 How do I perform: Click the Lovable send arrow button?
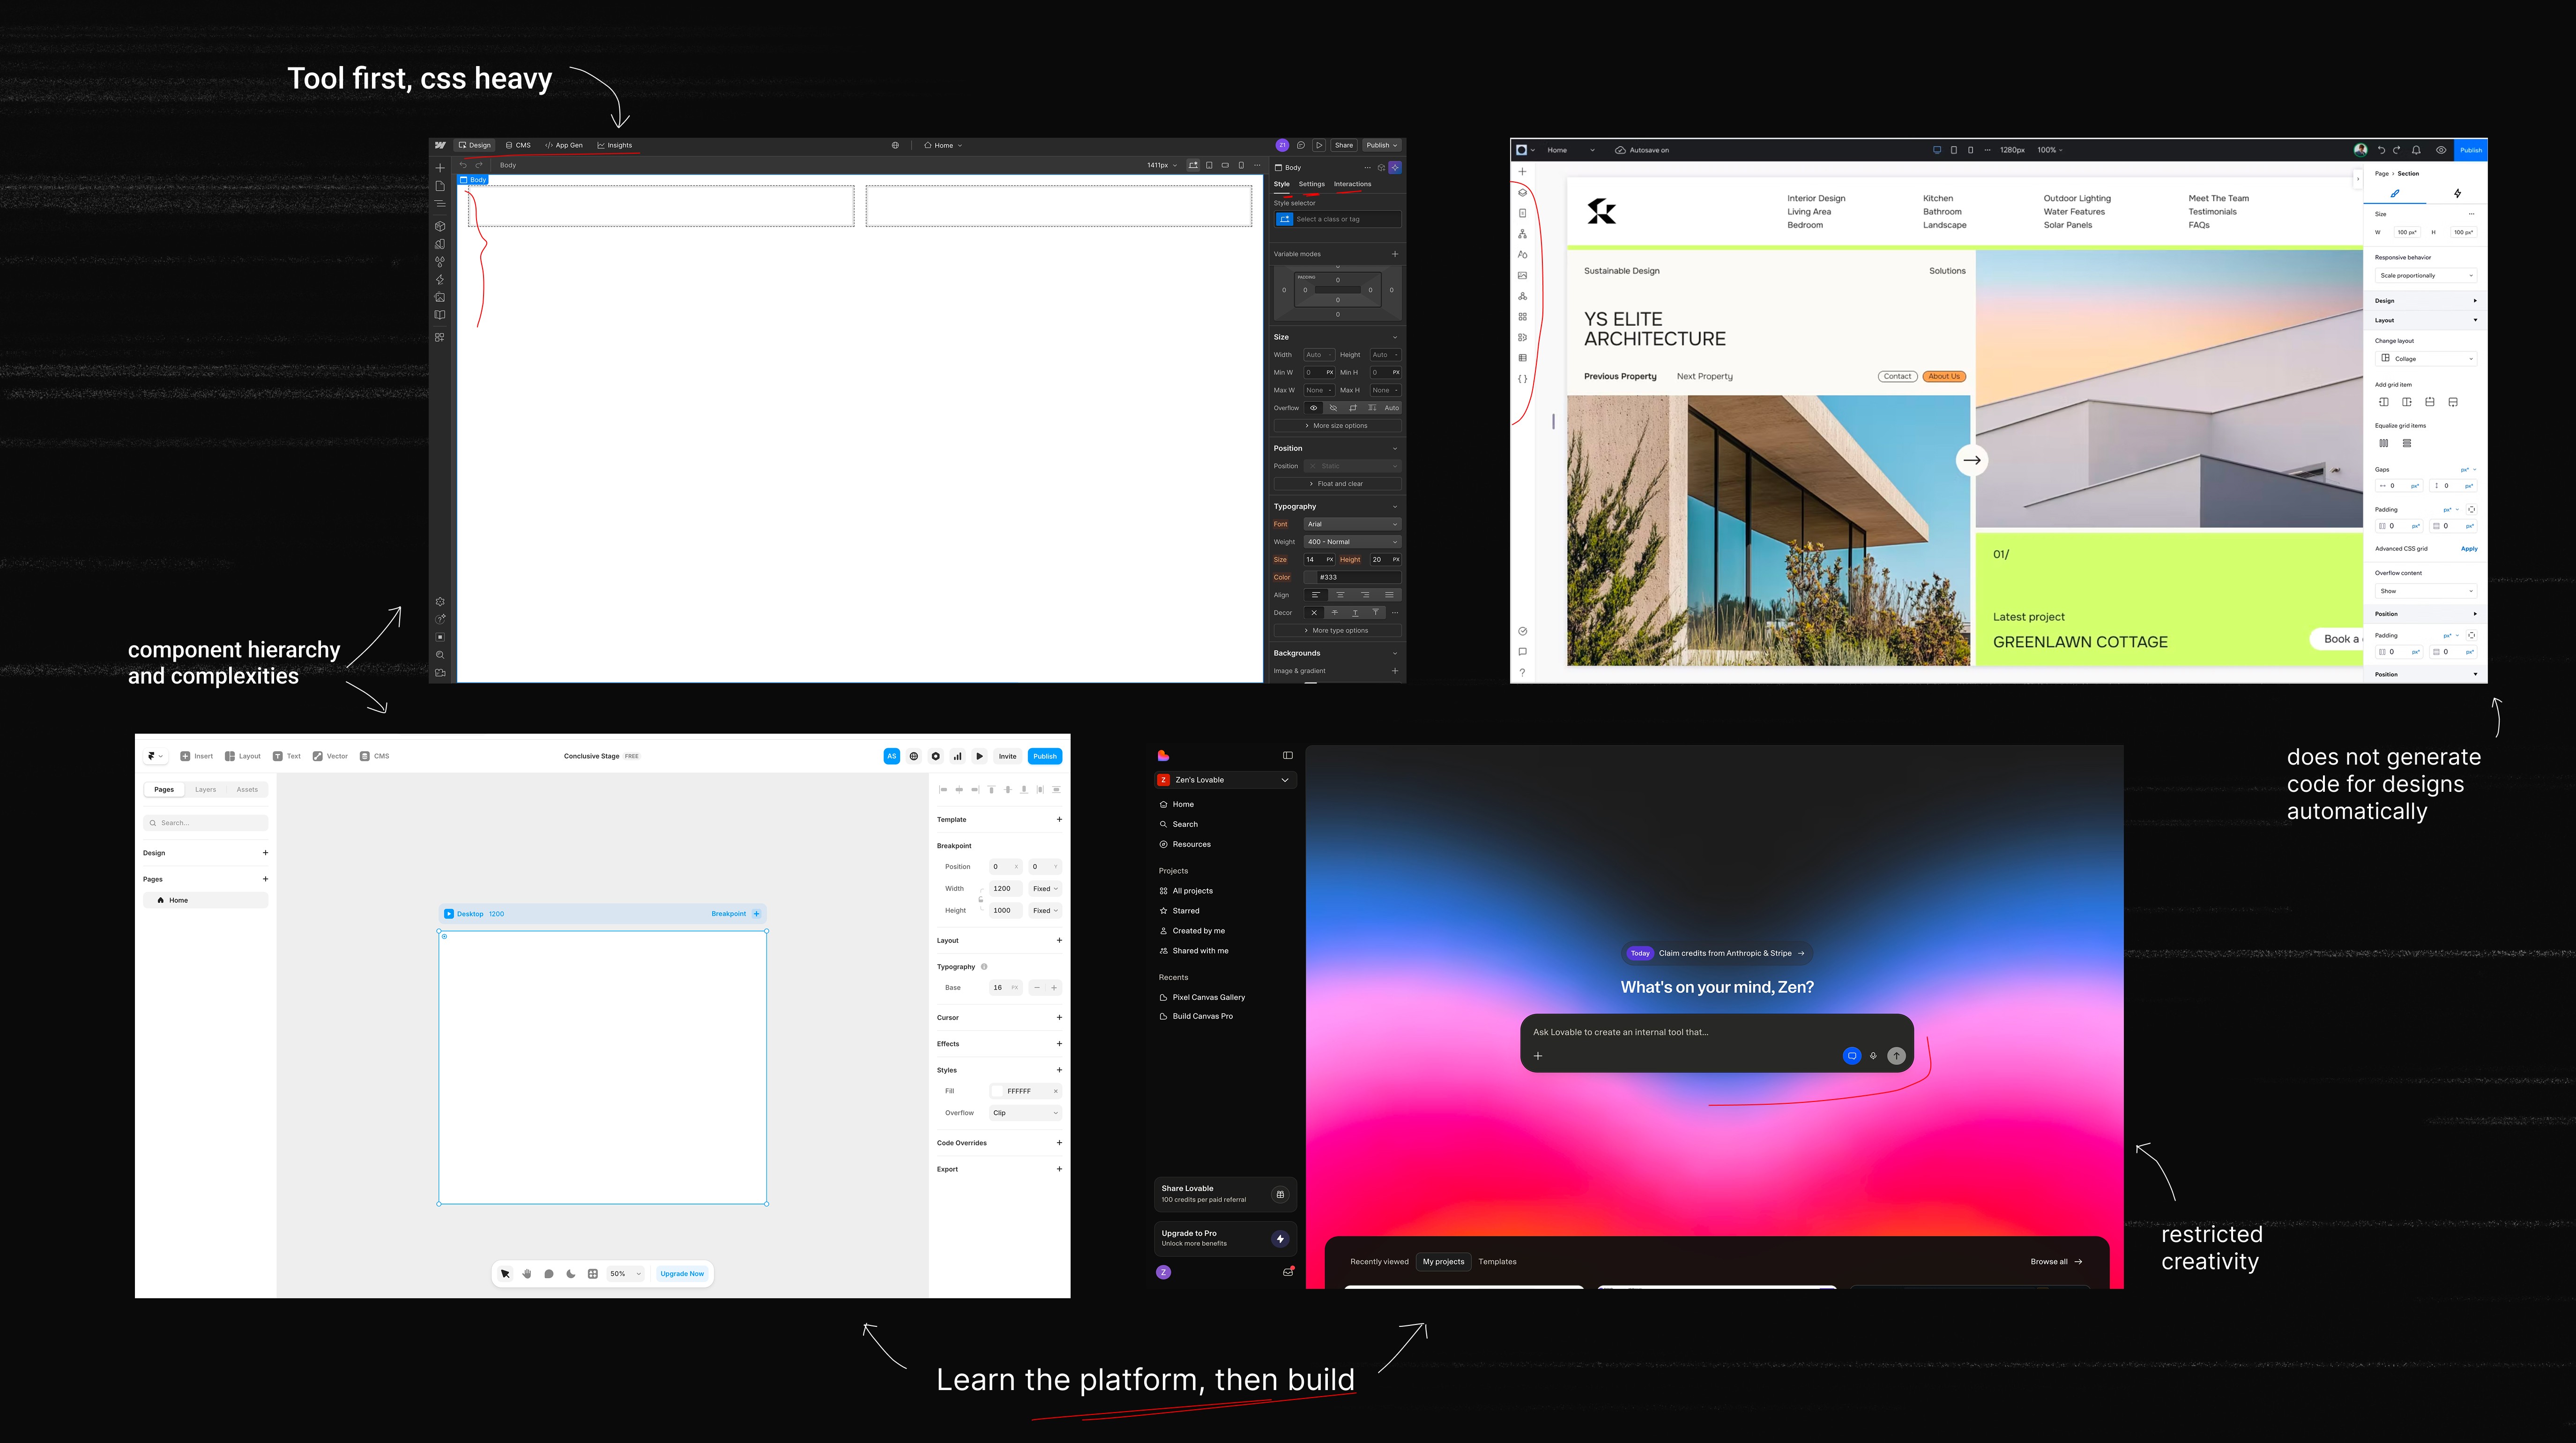click(1896, 1056)
